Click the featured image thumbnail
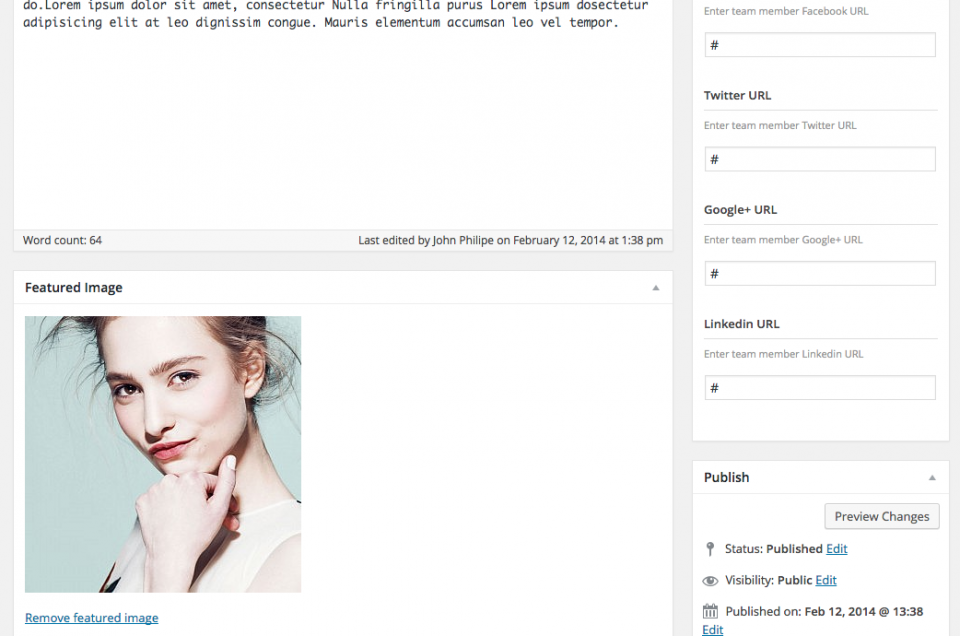Screen dimensions: 960x636 tap(163, 454)
